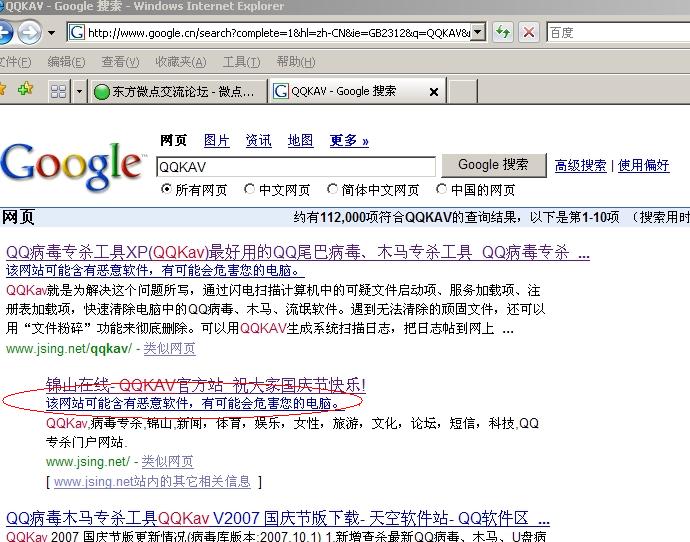Click the 网页 search category

(x=173, y=140)
